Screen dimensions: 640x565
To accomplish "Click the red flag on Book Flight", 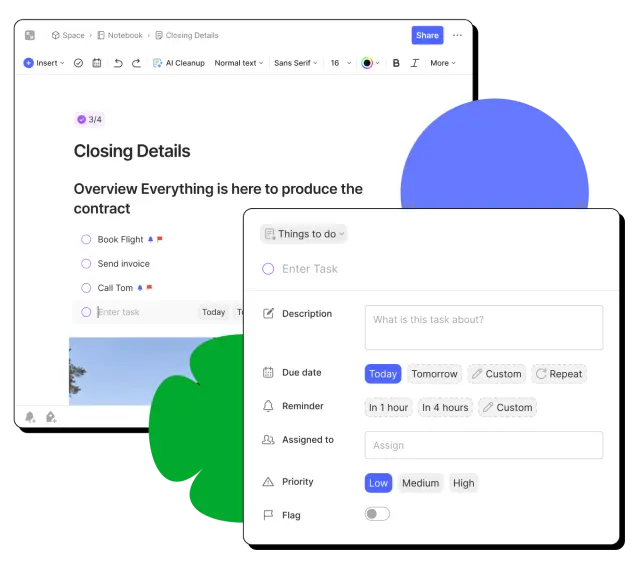I will click(x=160, y=239).
